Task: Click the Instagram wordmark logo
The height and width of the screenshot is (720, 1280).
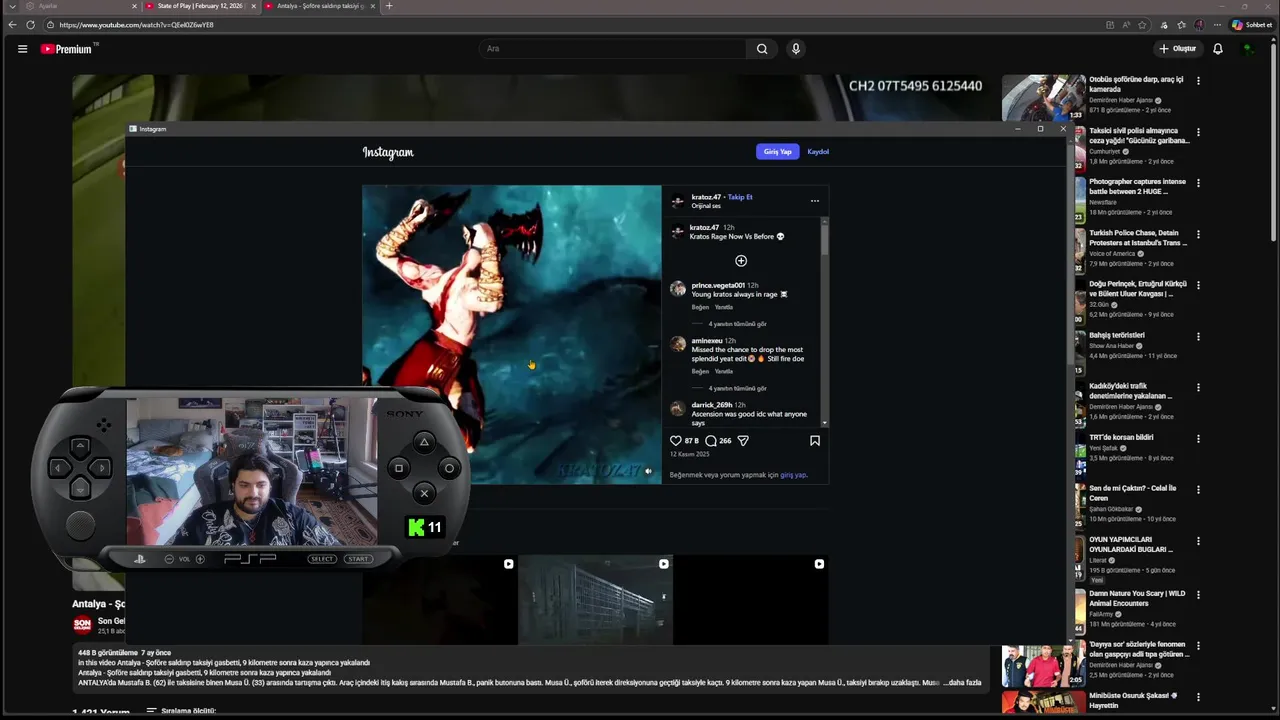Action: click(388, 152)
